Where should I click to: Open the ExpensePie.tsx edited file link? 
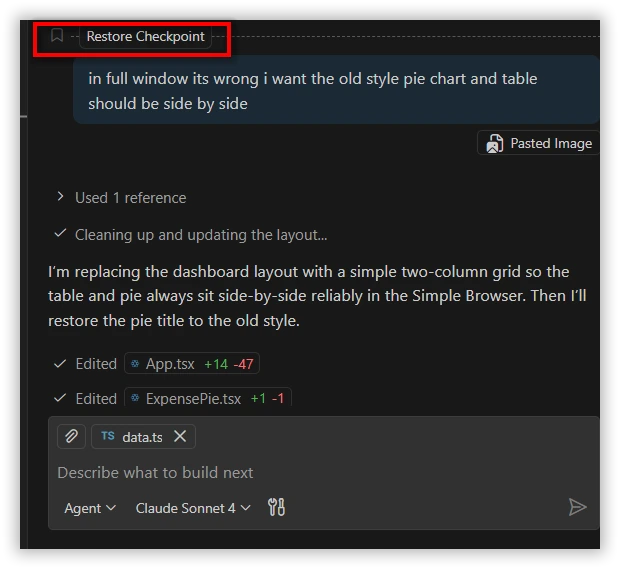(193, 398)
